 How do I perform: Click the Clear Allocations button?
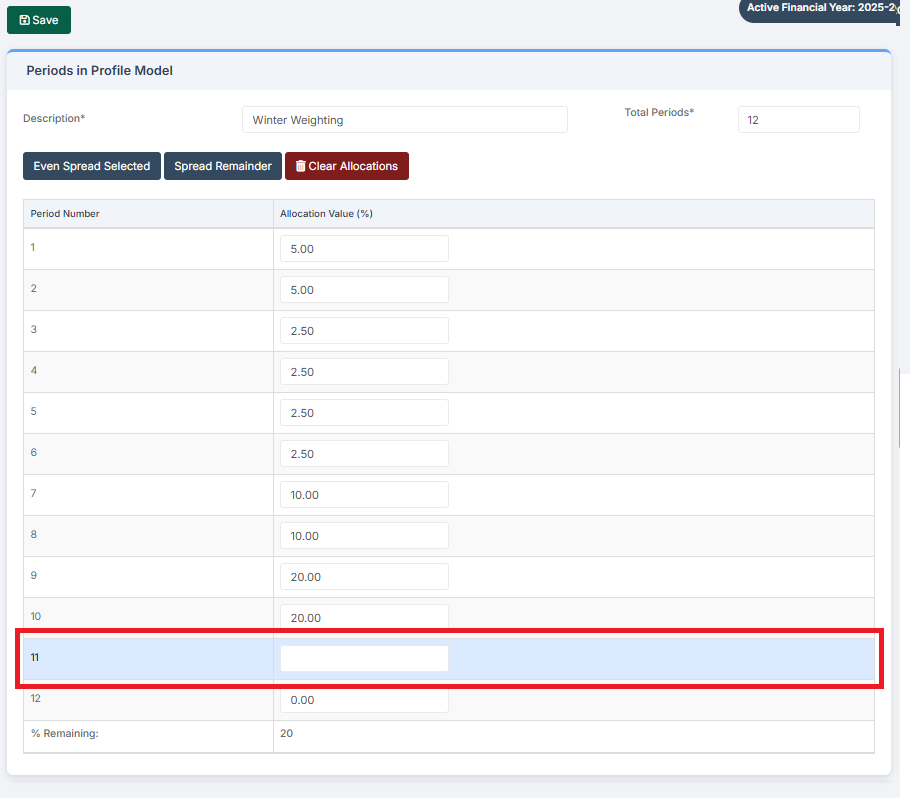pyautogui.click(x=347, y=165)
